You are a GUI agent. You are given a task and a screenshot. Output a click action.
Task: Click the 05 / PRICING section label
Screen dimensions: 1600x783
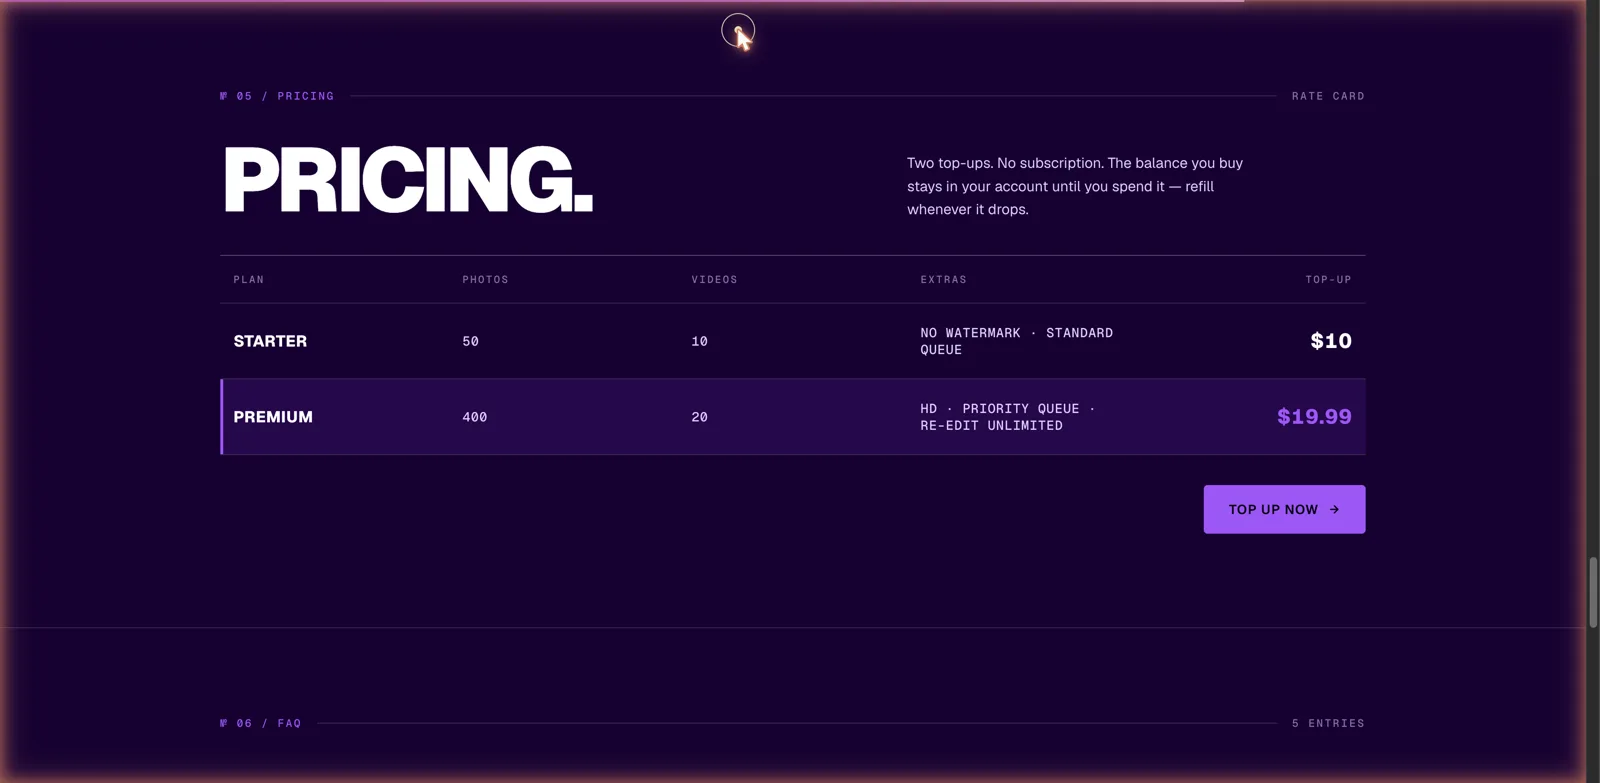tap(277, 96)
